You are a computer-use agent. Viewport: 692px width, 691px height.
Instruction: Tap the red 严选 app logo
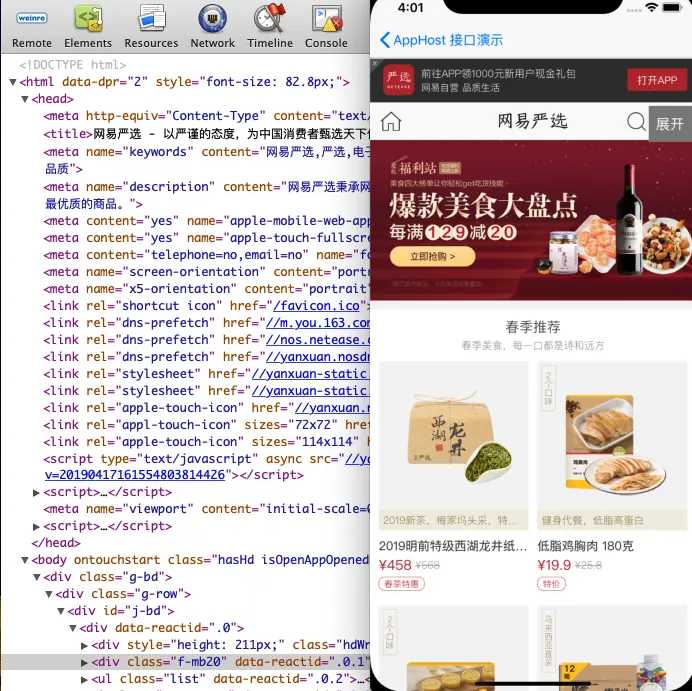[398, 80]
